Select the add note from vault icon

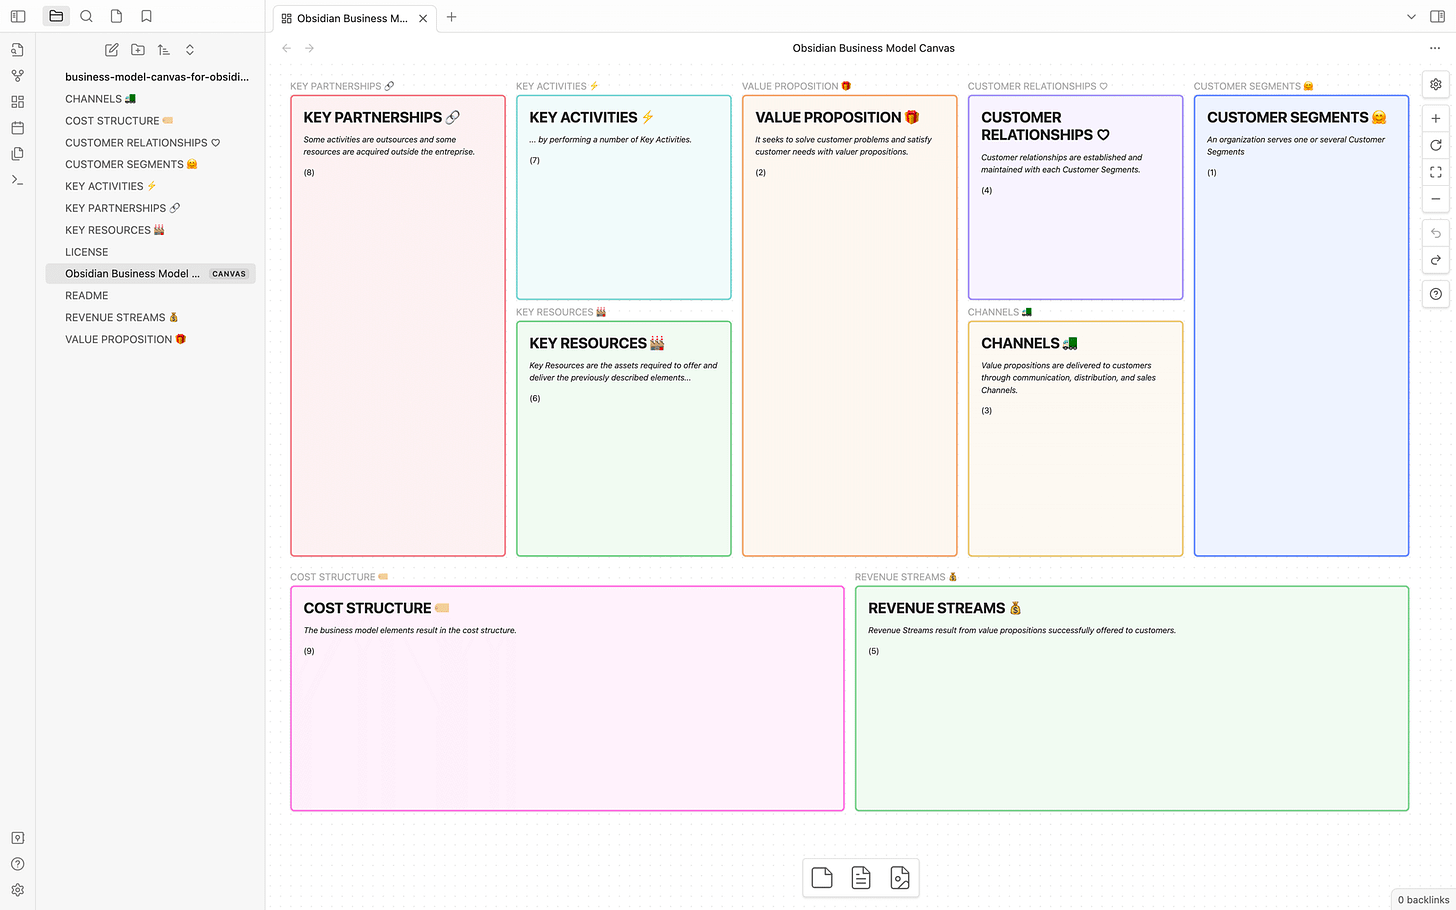pyautogui.click(x=861, y=877)
